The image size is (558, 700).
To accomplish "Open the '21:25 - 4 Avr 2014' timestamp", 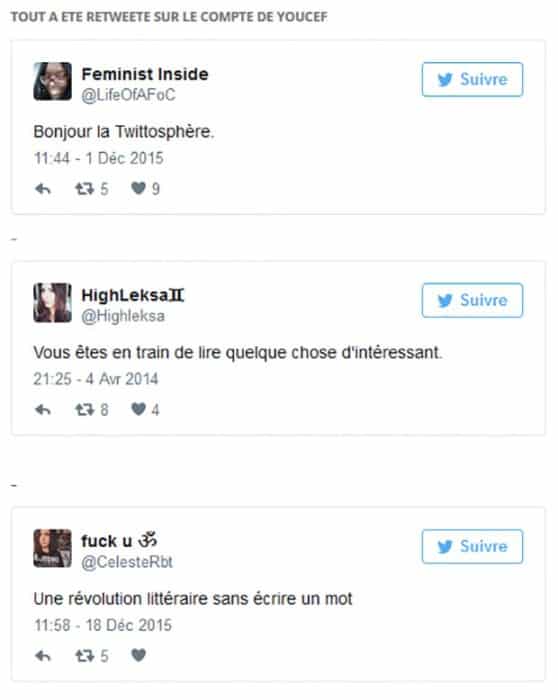I will point(96,379).
